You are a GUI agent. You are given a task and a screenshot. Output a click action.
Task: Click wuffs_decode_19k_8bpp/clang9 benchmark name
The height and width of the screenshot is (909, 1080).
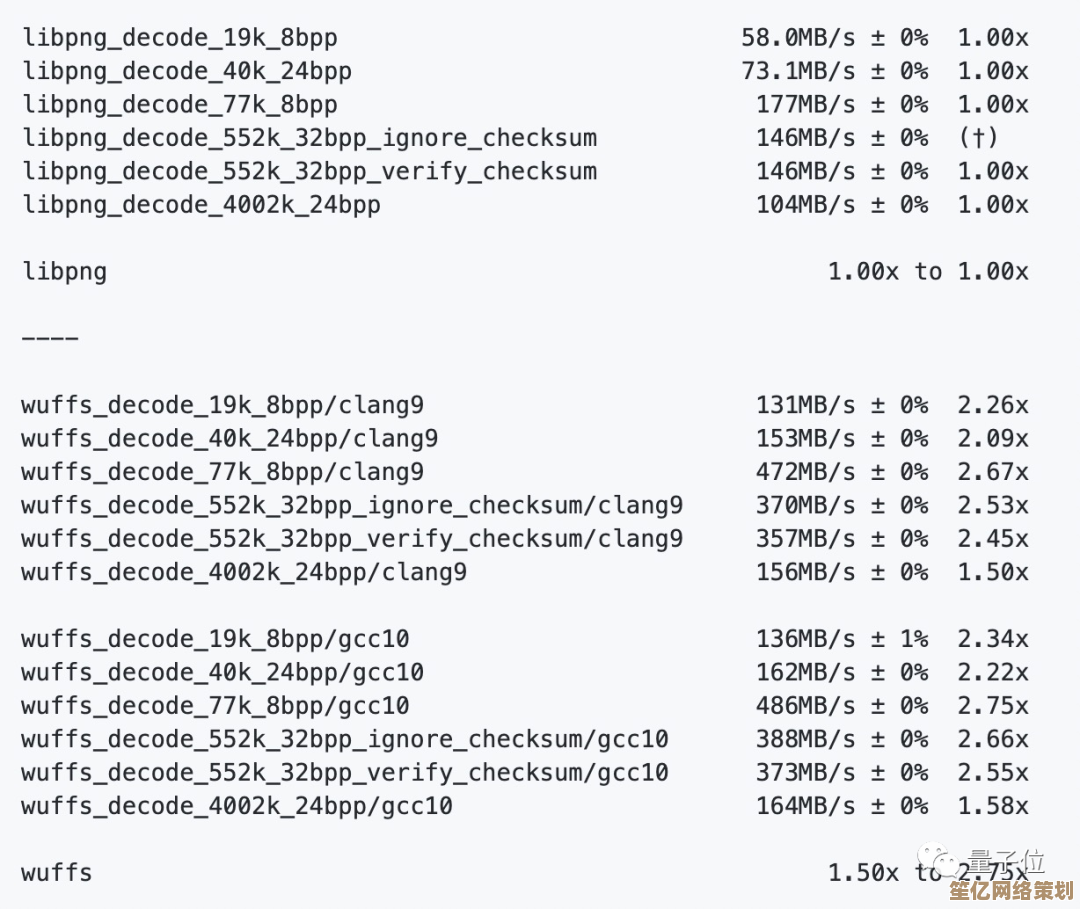[222, 405]
